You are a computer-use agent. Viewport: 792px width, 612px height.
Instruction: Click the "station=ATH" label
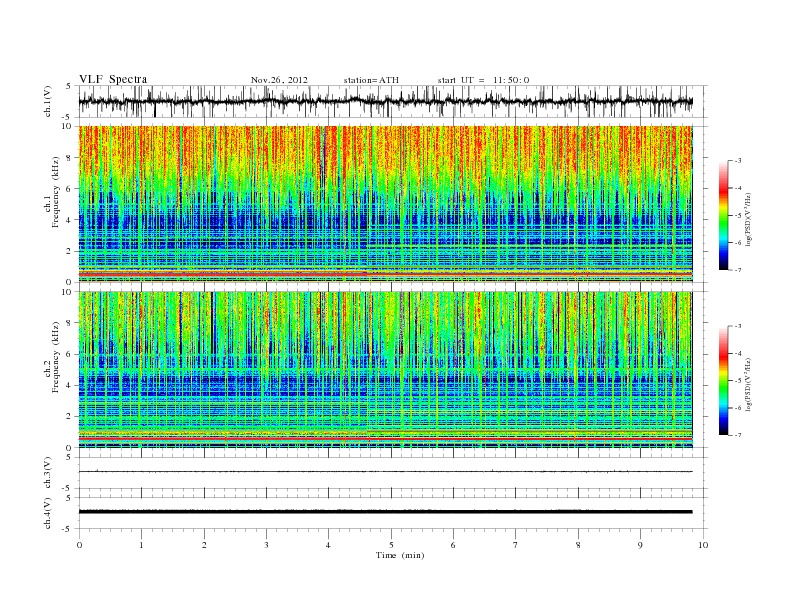(x=371, y=80)
